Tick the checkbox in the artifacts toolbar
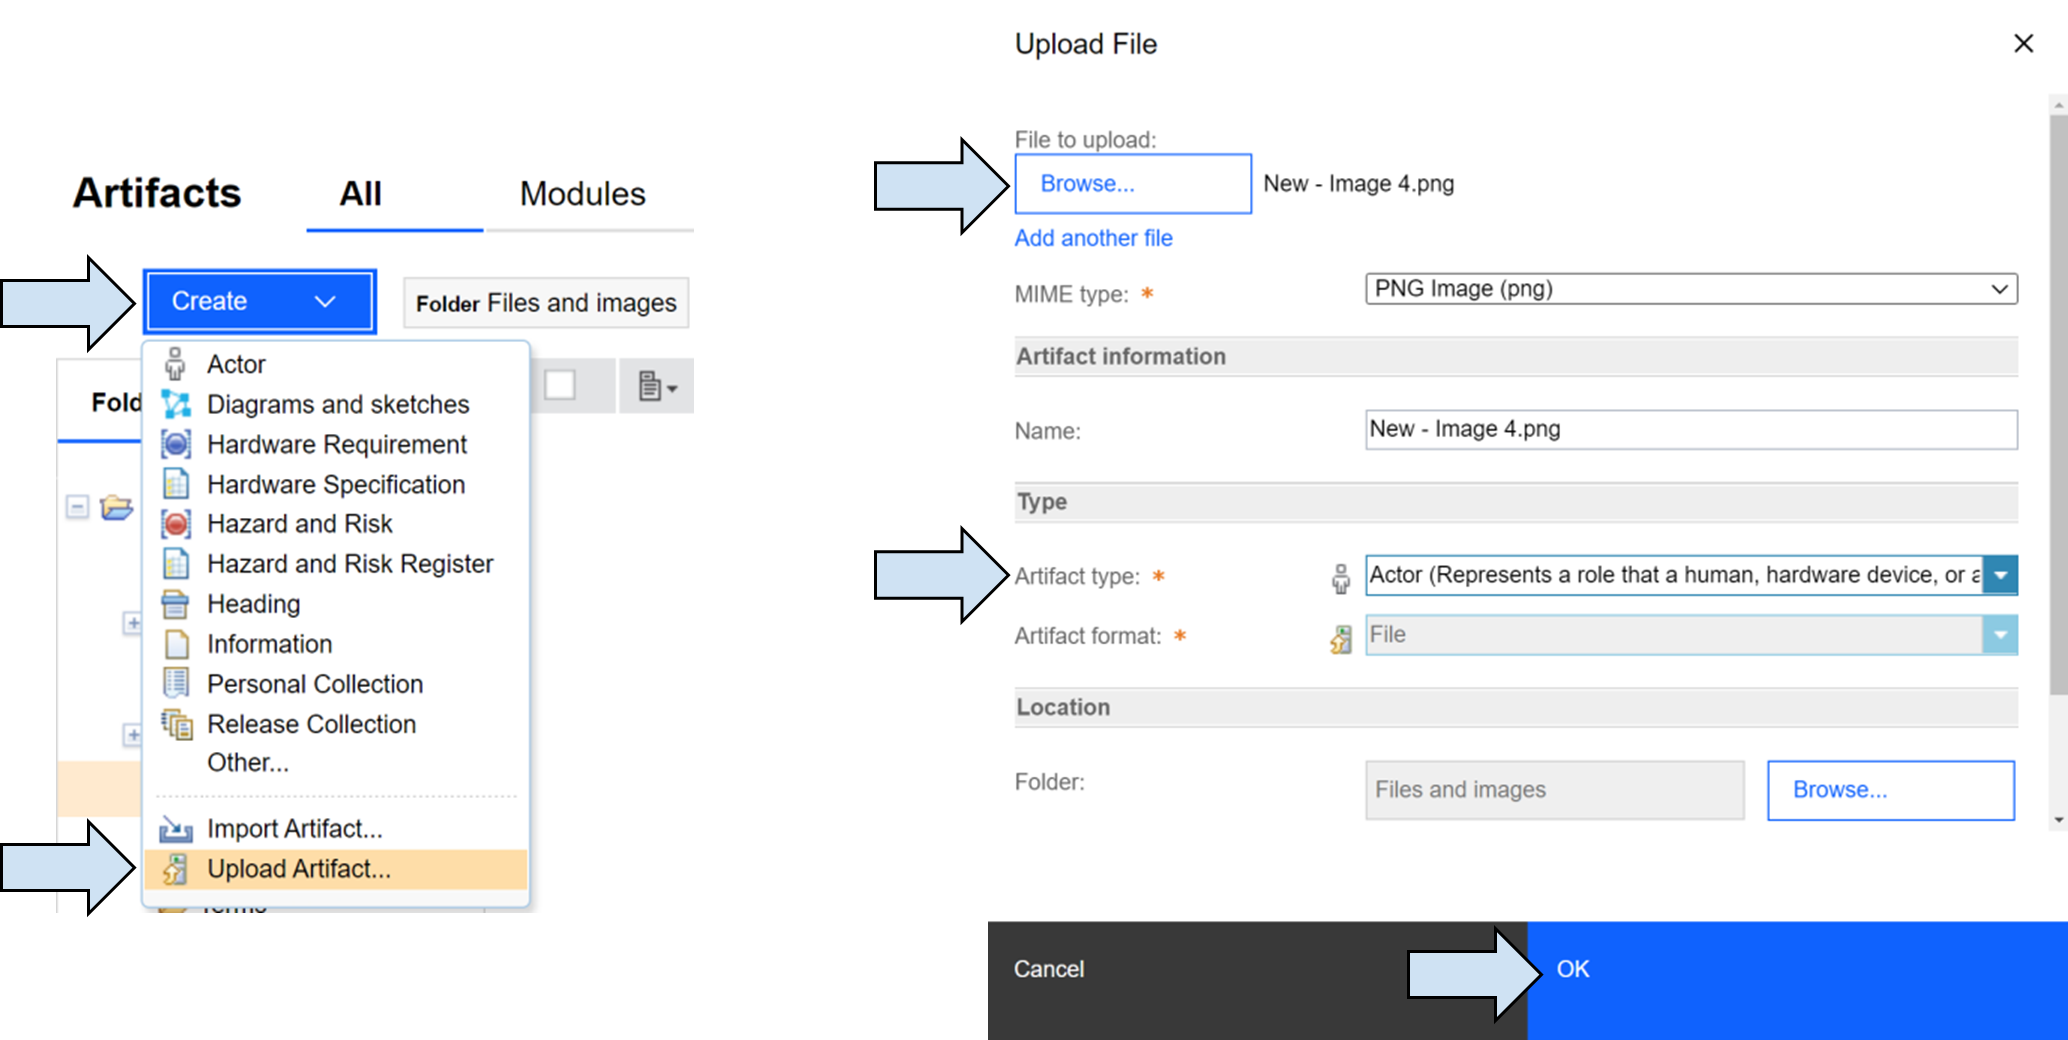2068x1040 pixels. [x=560, y=385]
